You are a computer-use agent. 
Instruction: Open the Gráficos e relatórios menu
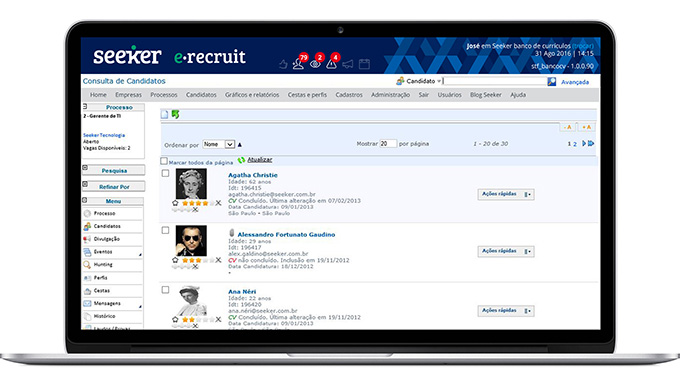(x=252, y=95)
